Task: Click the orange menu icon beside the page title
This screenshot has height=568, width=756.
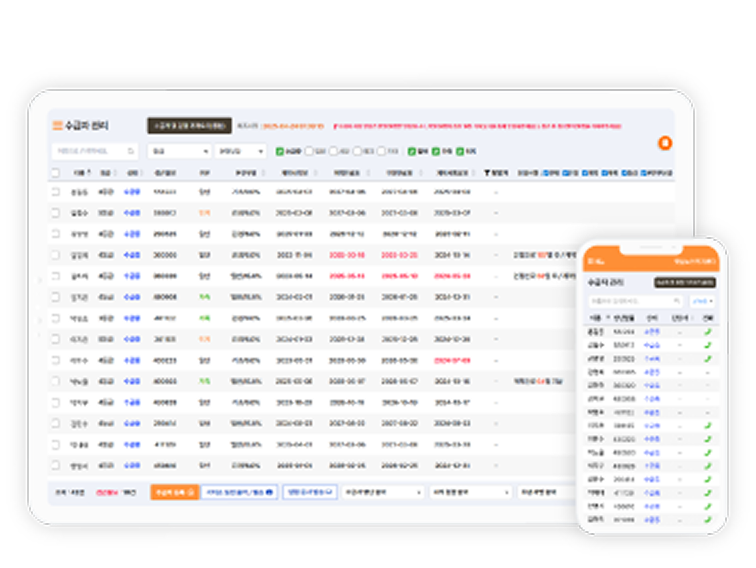Action: 56,126
